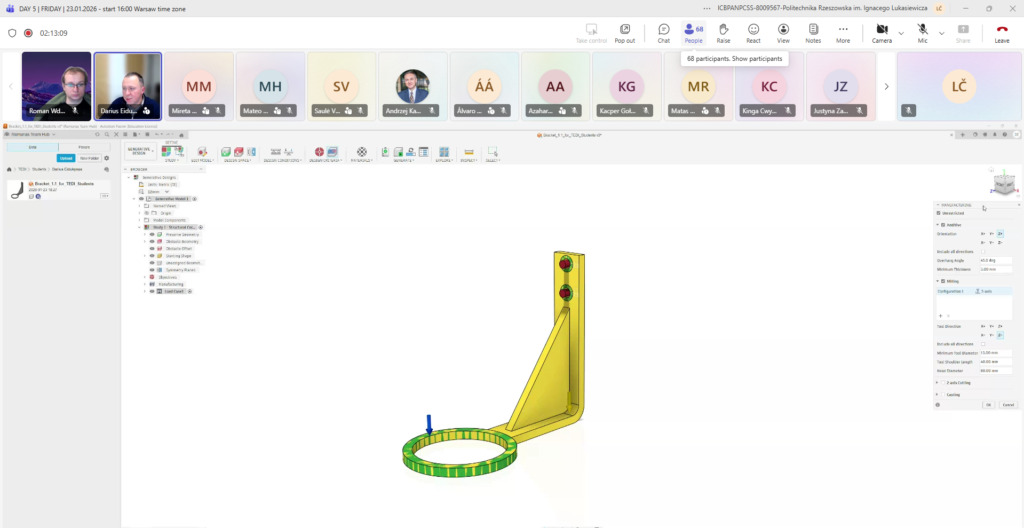Open dropdown arrow next to Camera
This screenshot has width=1024, height=528.
coord(901,32)
